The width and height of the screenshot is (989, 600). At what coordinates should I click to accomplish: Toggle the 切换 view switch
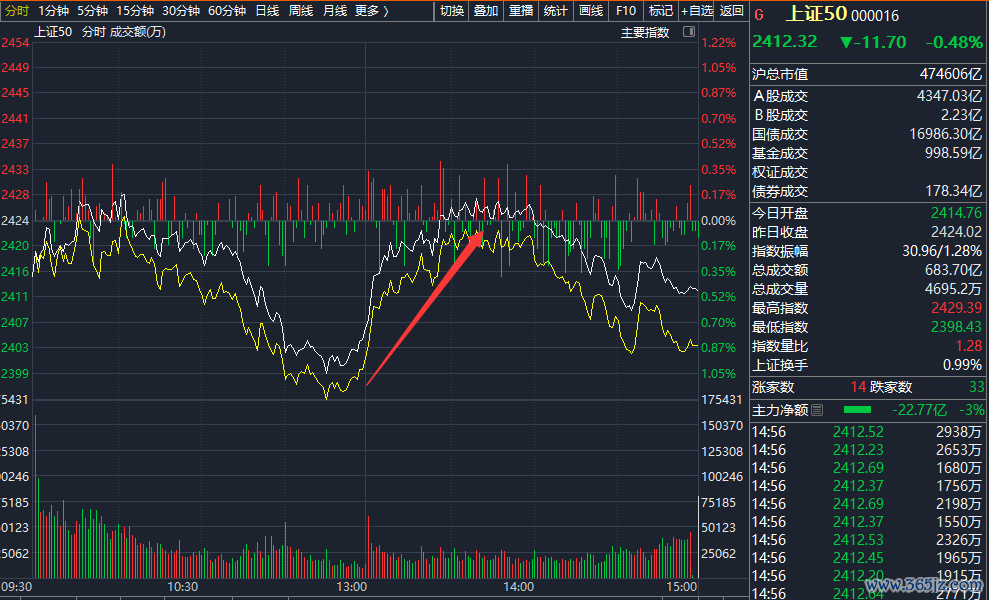coord(452,11)
